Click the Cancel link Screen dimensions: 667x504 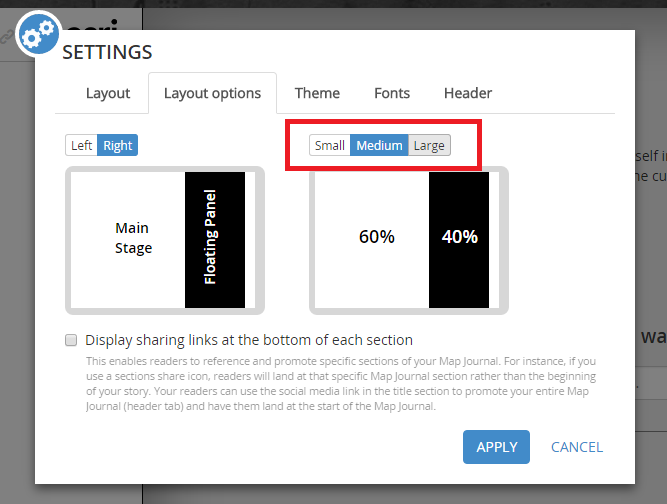577,447
